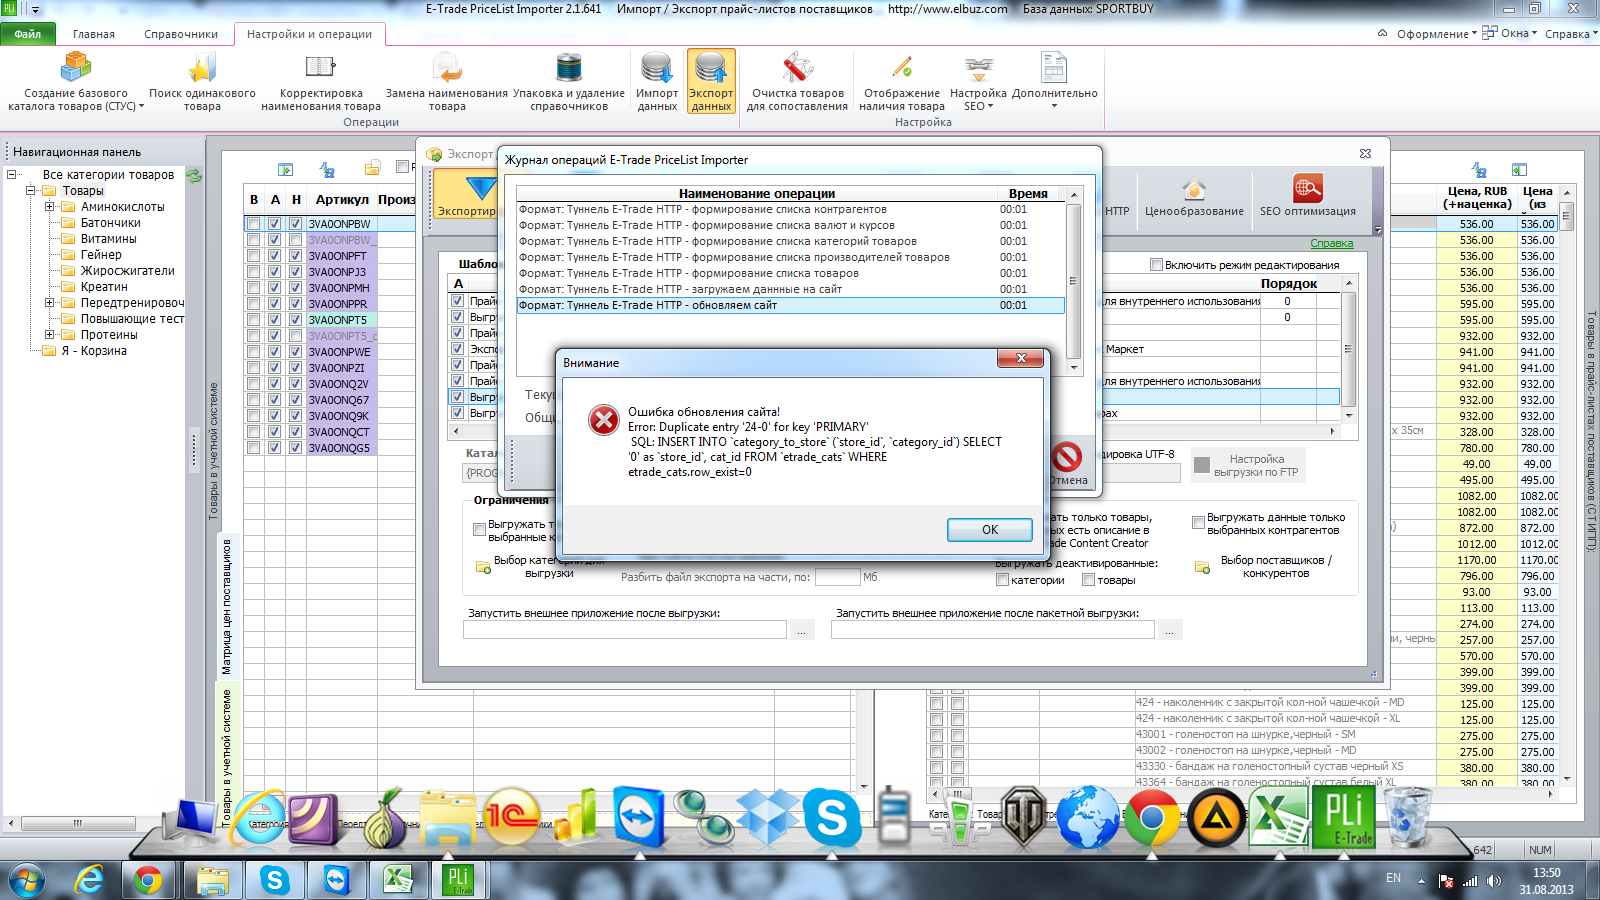Viewport: 1600px width, 900px height.
Task: Click the panel-collapse icon above the 'Цена' column
Action: click(1519, 170)
